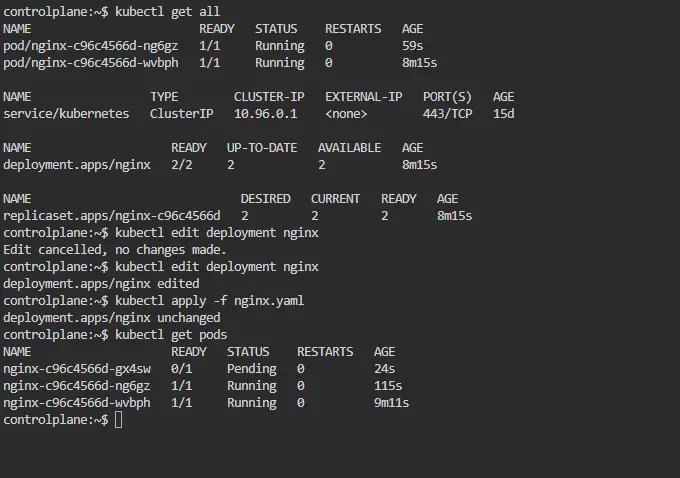Click the 'kubectl get pods' command text
Image resolution: width=680 pixels, height=478 pixels.
point(171,335)
